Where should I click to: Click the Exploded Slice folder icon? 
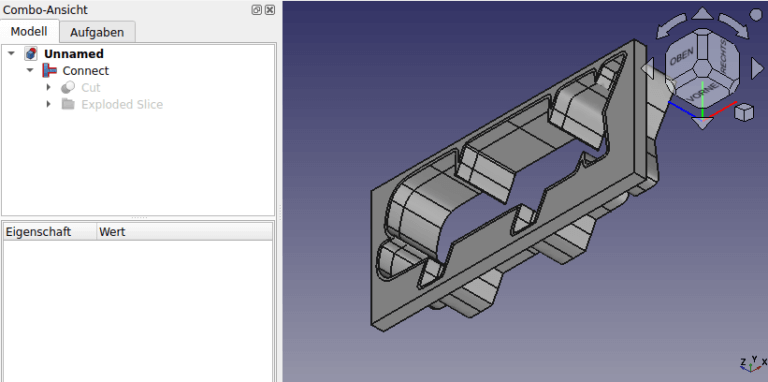[x=68, y=104]
